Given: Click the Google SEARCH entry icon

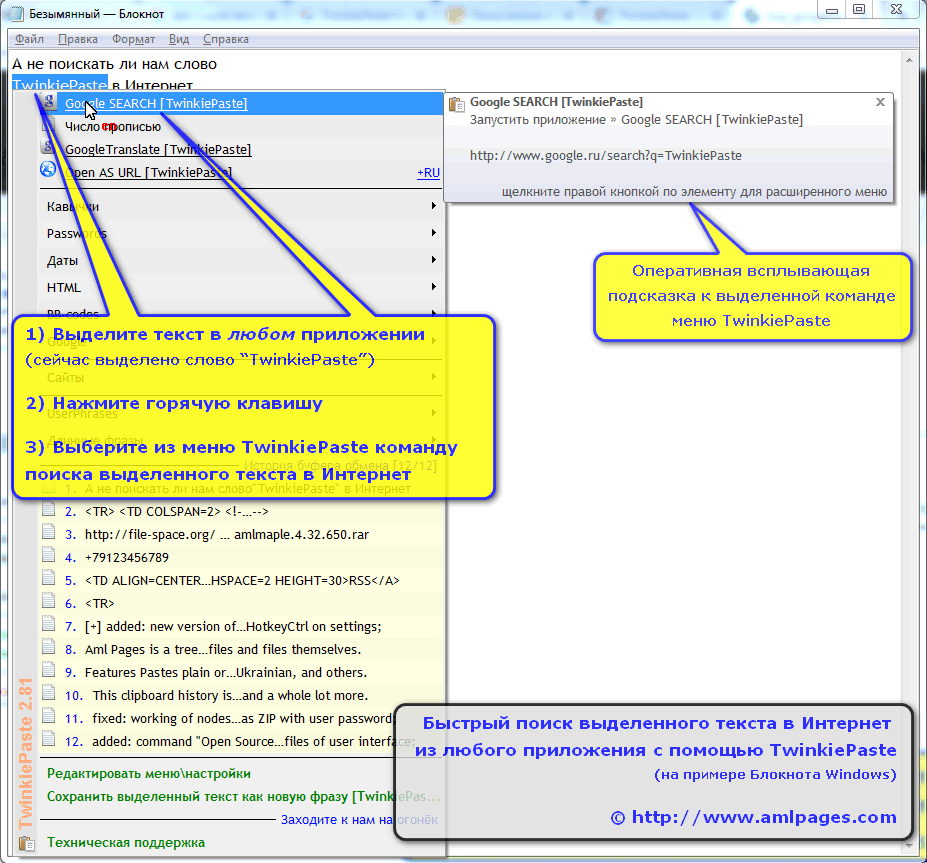Looking at the screenshot, I should 48,102.
